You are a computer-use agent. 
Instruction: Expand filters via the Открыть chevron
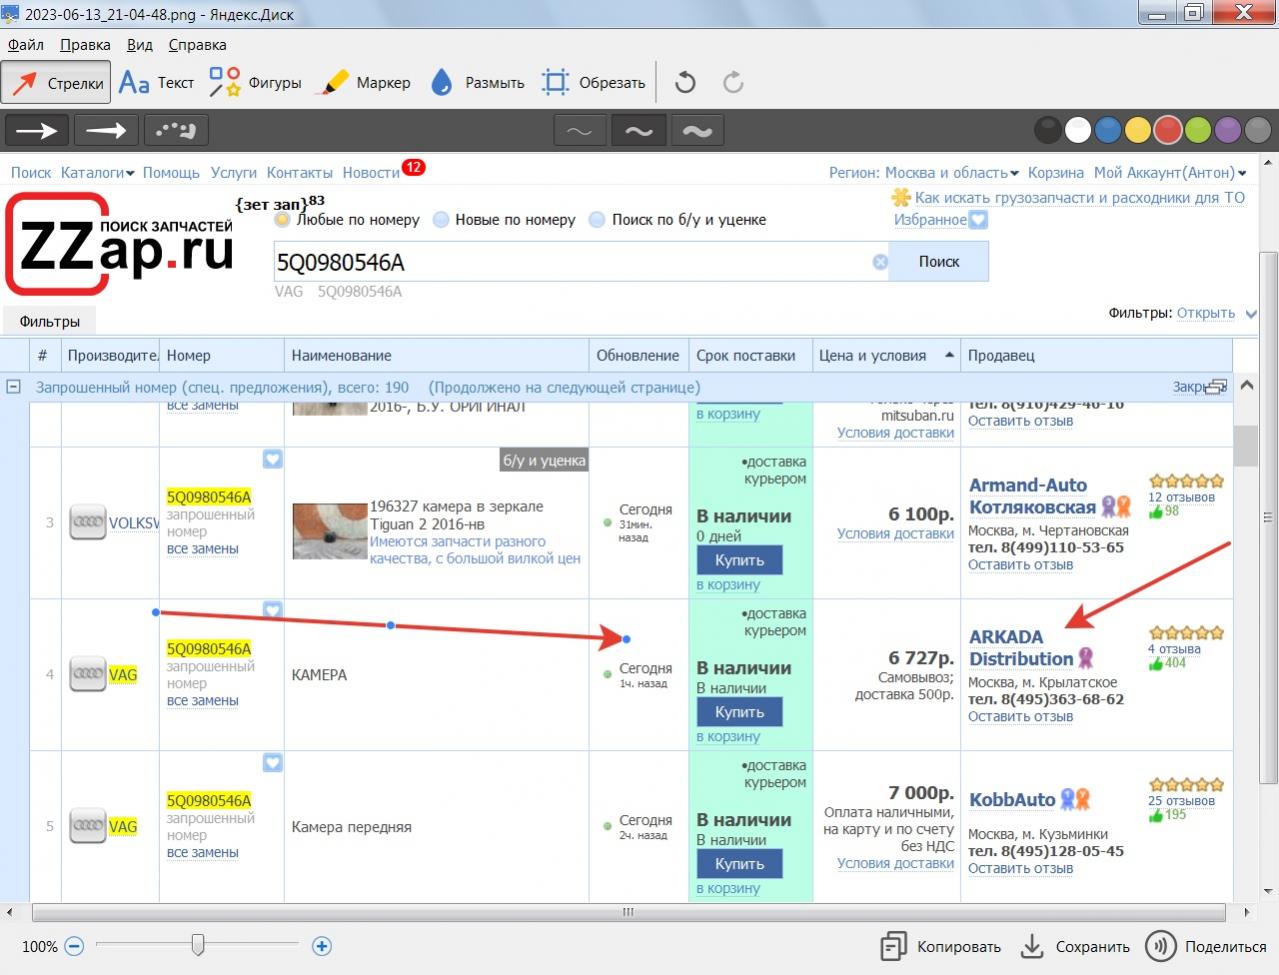[1250, 314]
